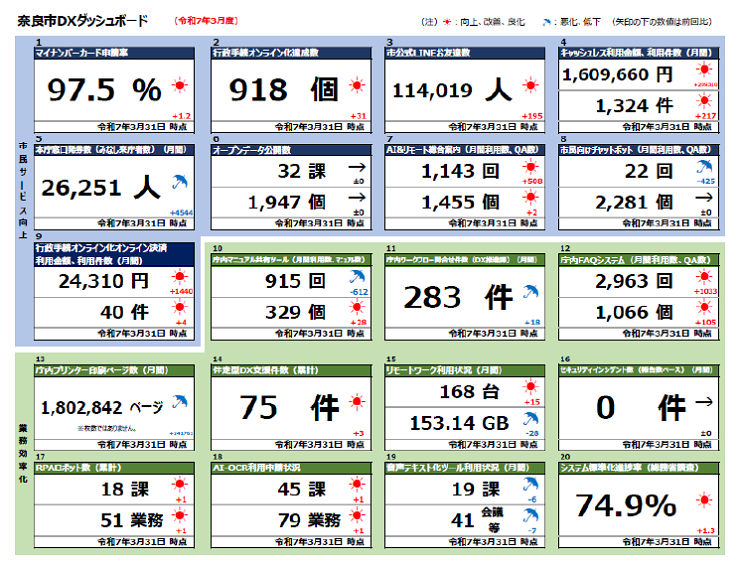The height and width of the screenshot is (566, 740).
Task: Click the 音声テキスト化ツール利用状況 card header
Action: [x=465, y=468]
